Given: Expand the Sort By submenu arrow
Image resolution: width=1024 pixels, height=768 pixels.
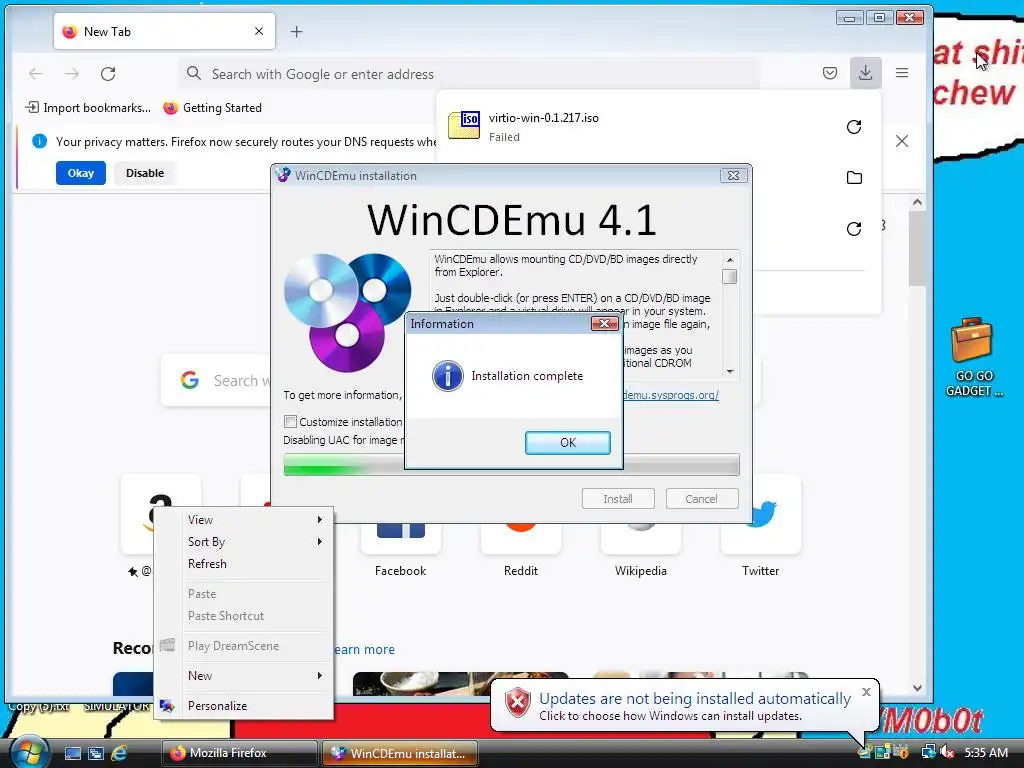Looking at the screenshot, I should coord(320,541).
